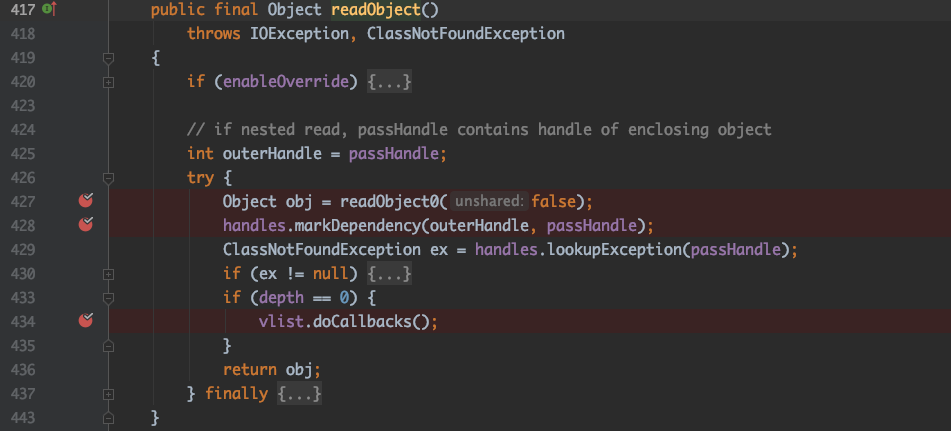Remove the breakpoint on the readObject0 line
Viewport: 951px width, 431px height.
[86, 201]
